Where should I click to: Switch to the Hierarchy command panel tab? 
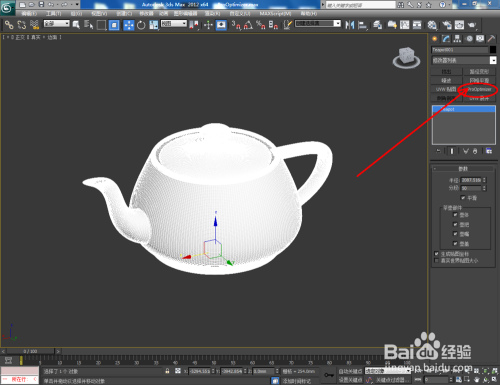click(x=457, y=39)
